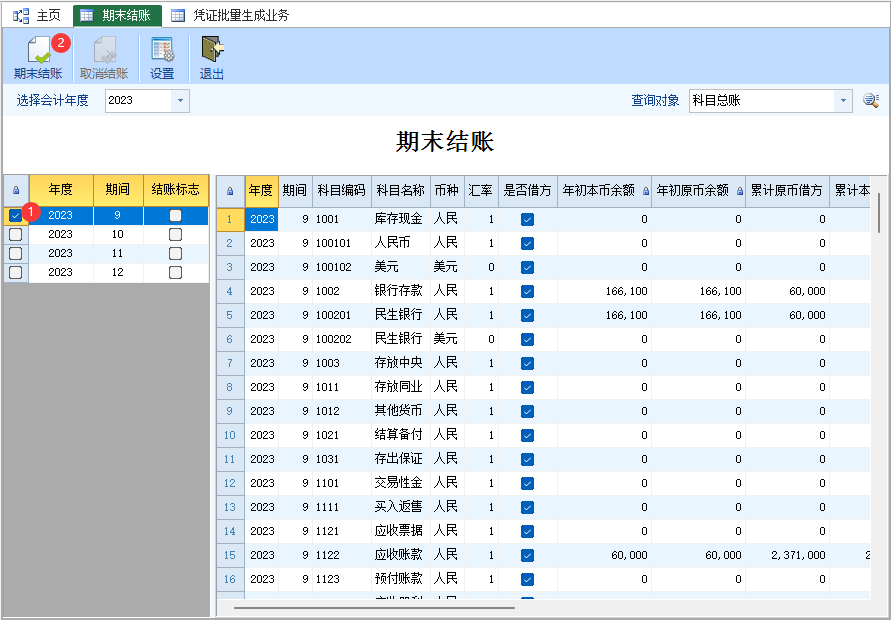Click lock icon in left table header
This screenshot has width=891, height=620.
pos(16,190)
